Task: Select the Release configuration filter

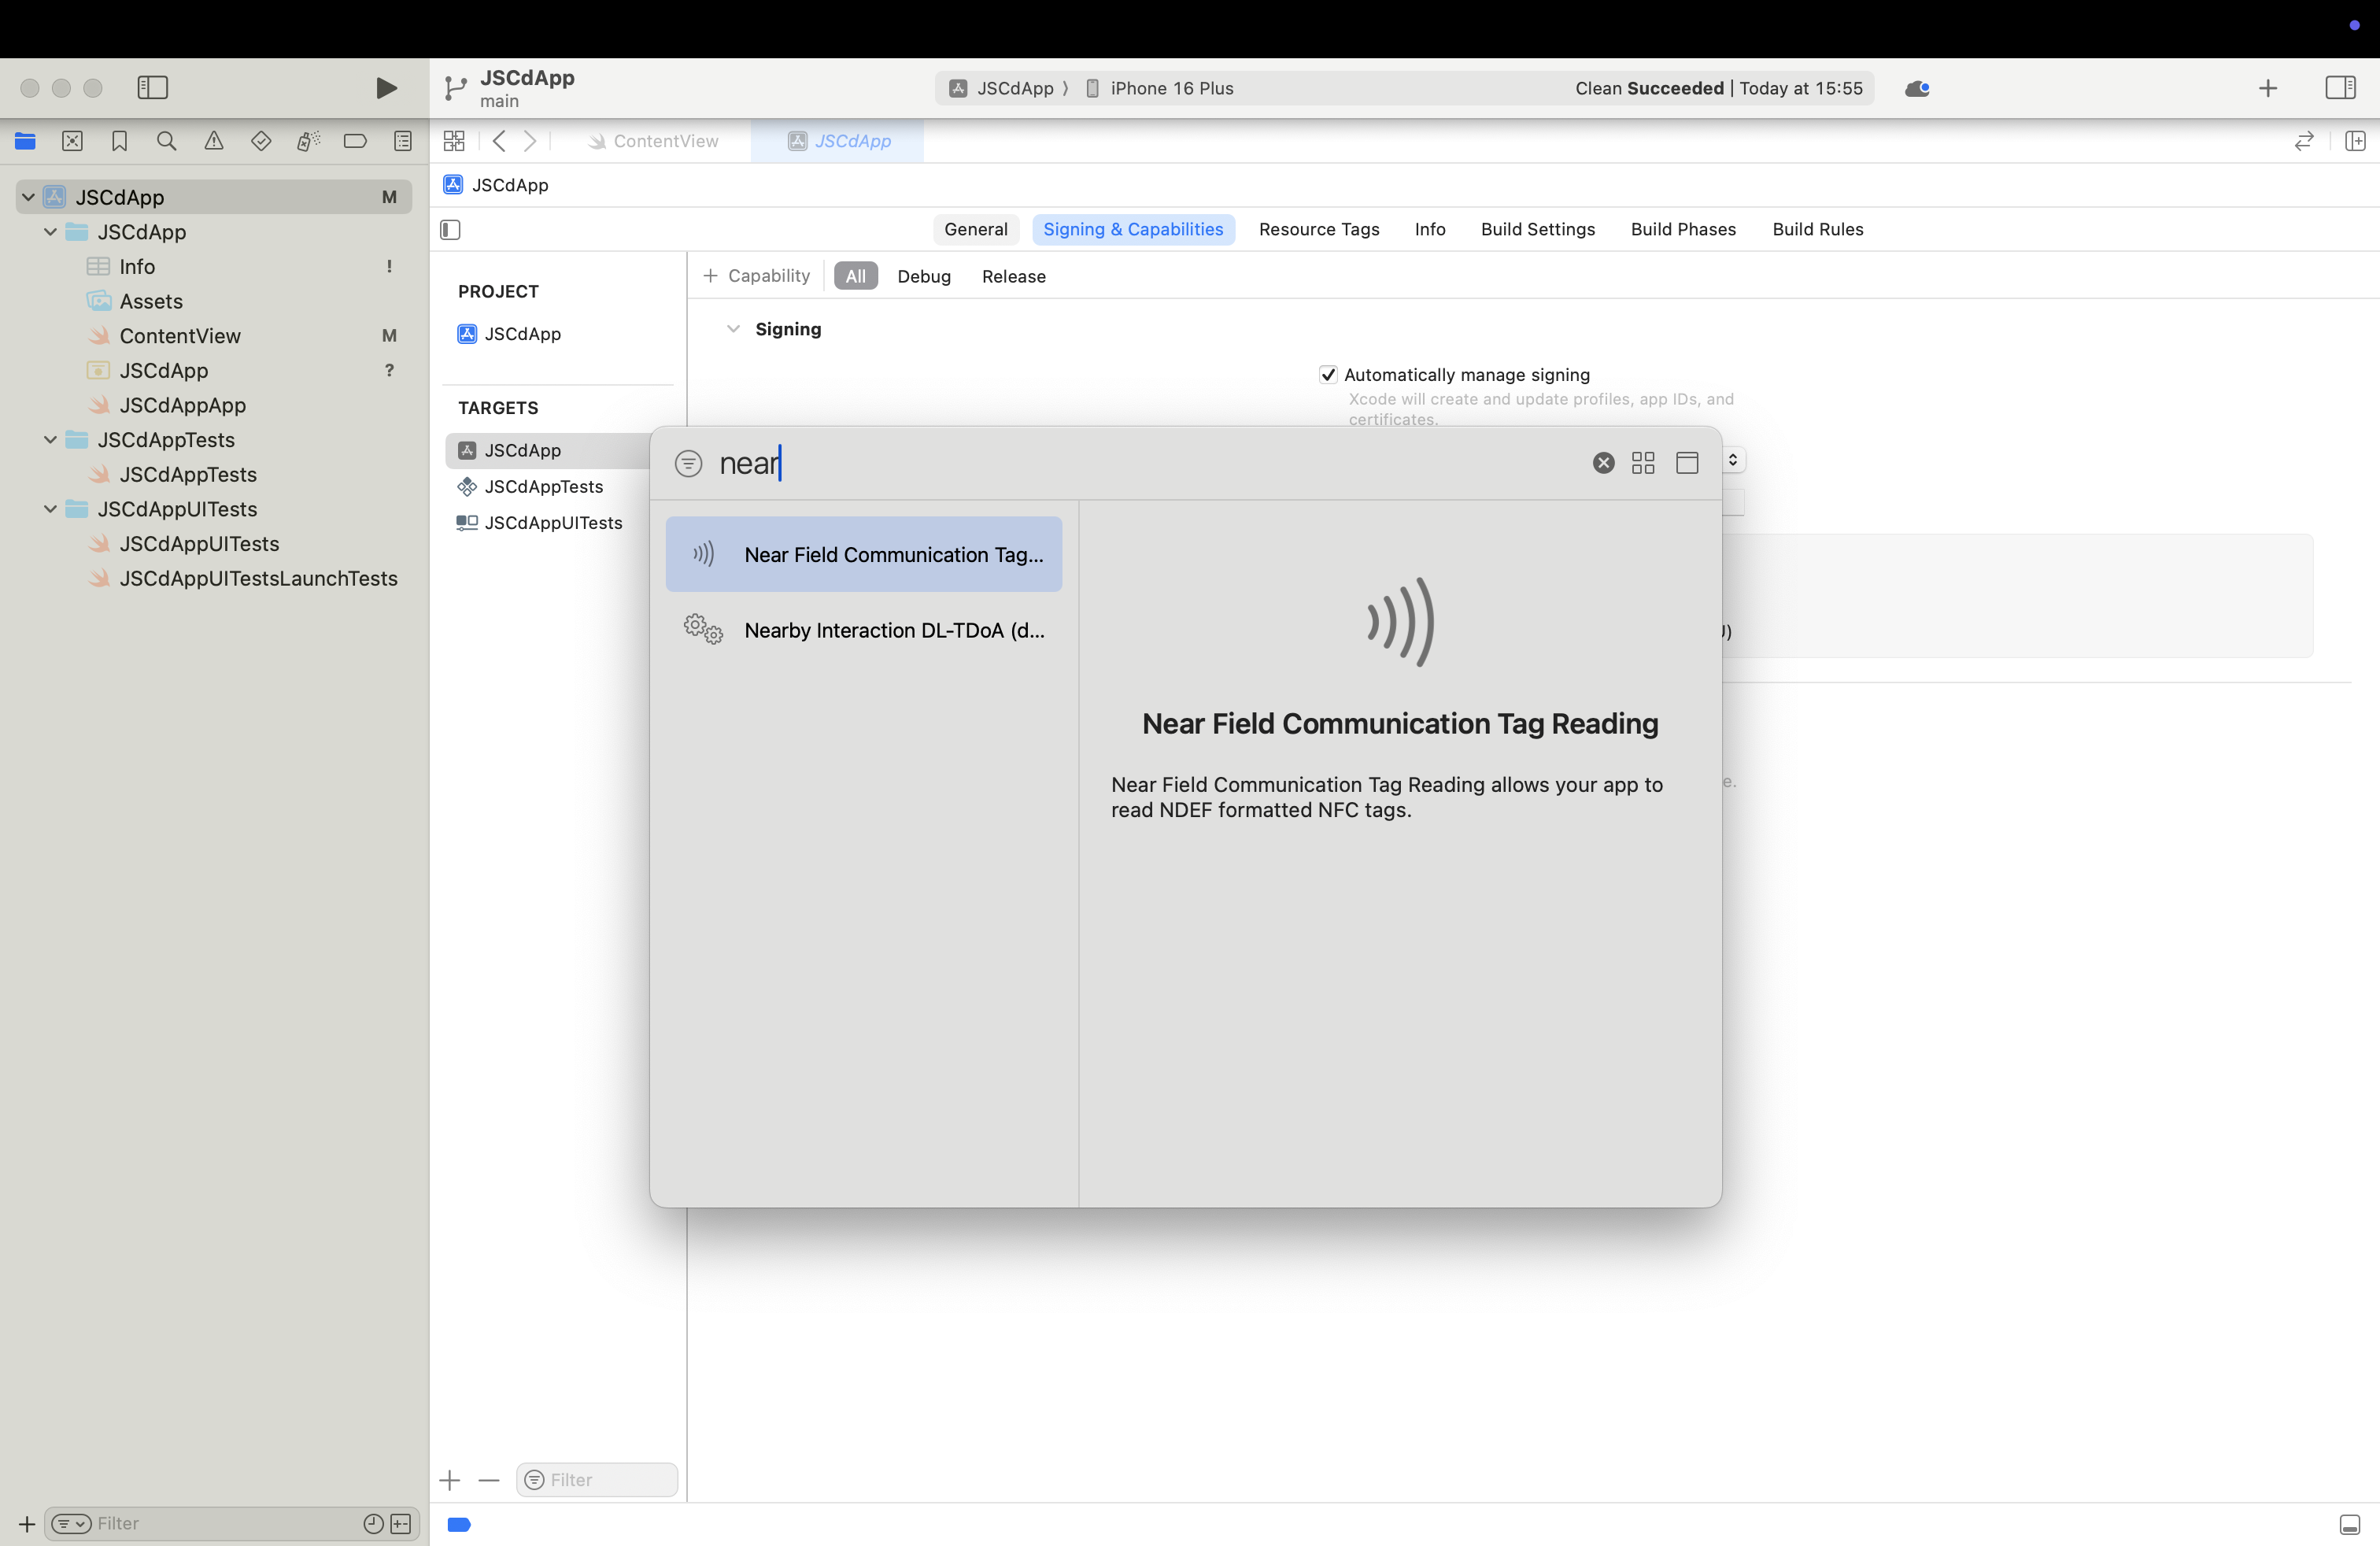Action: (1013, 276)
